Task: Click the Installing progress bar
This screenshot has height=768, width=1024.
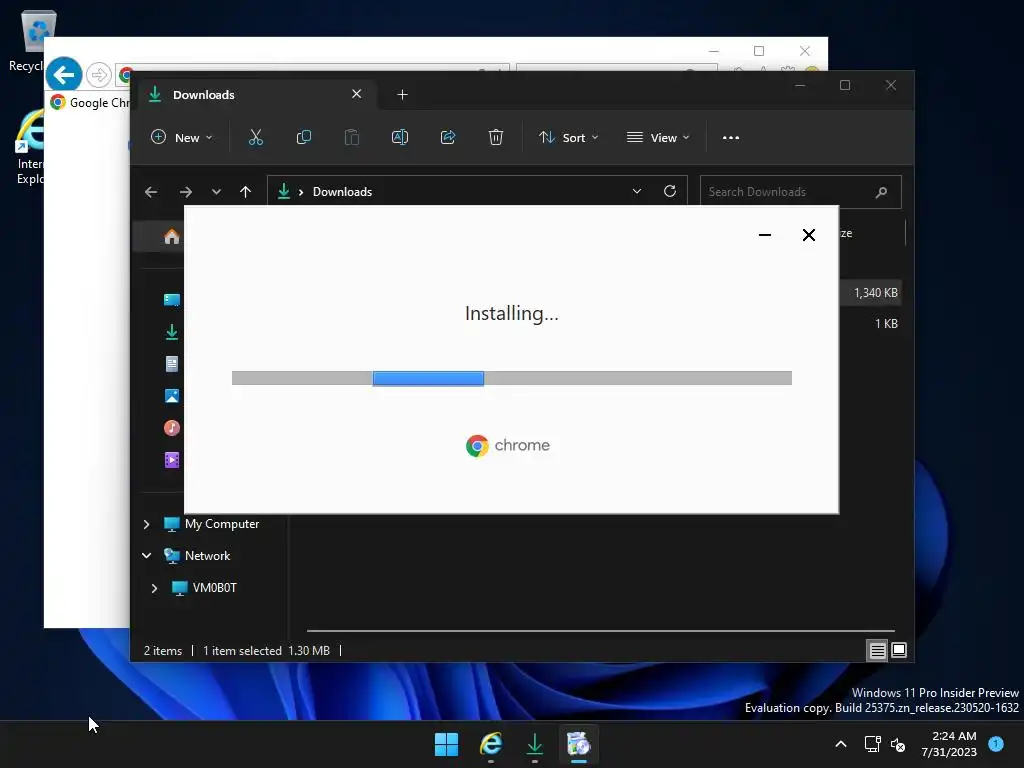Action: (x=512, y=378)
